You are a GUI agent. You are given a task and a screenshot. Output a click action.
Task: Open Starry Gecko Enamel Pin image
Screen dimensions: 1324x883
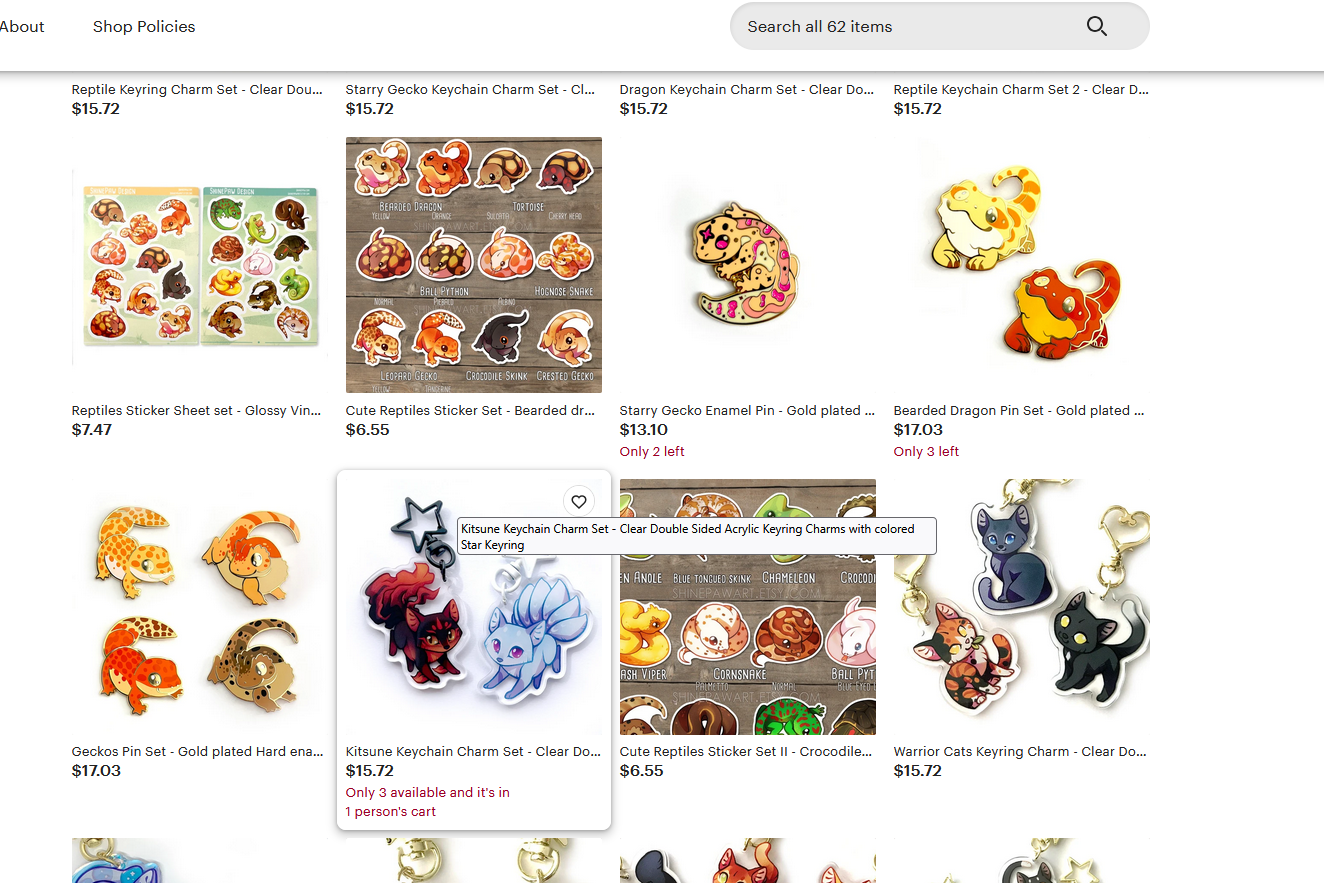coord(748,265)
